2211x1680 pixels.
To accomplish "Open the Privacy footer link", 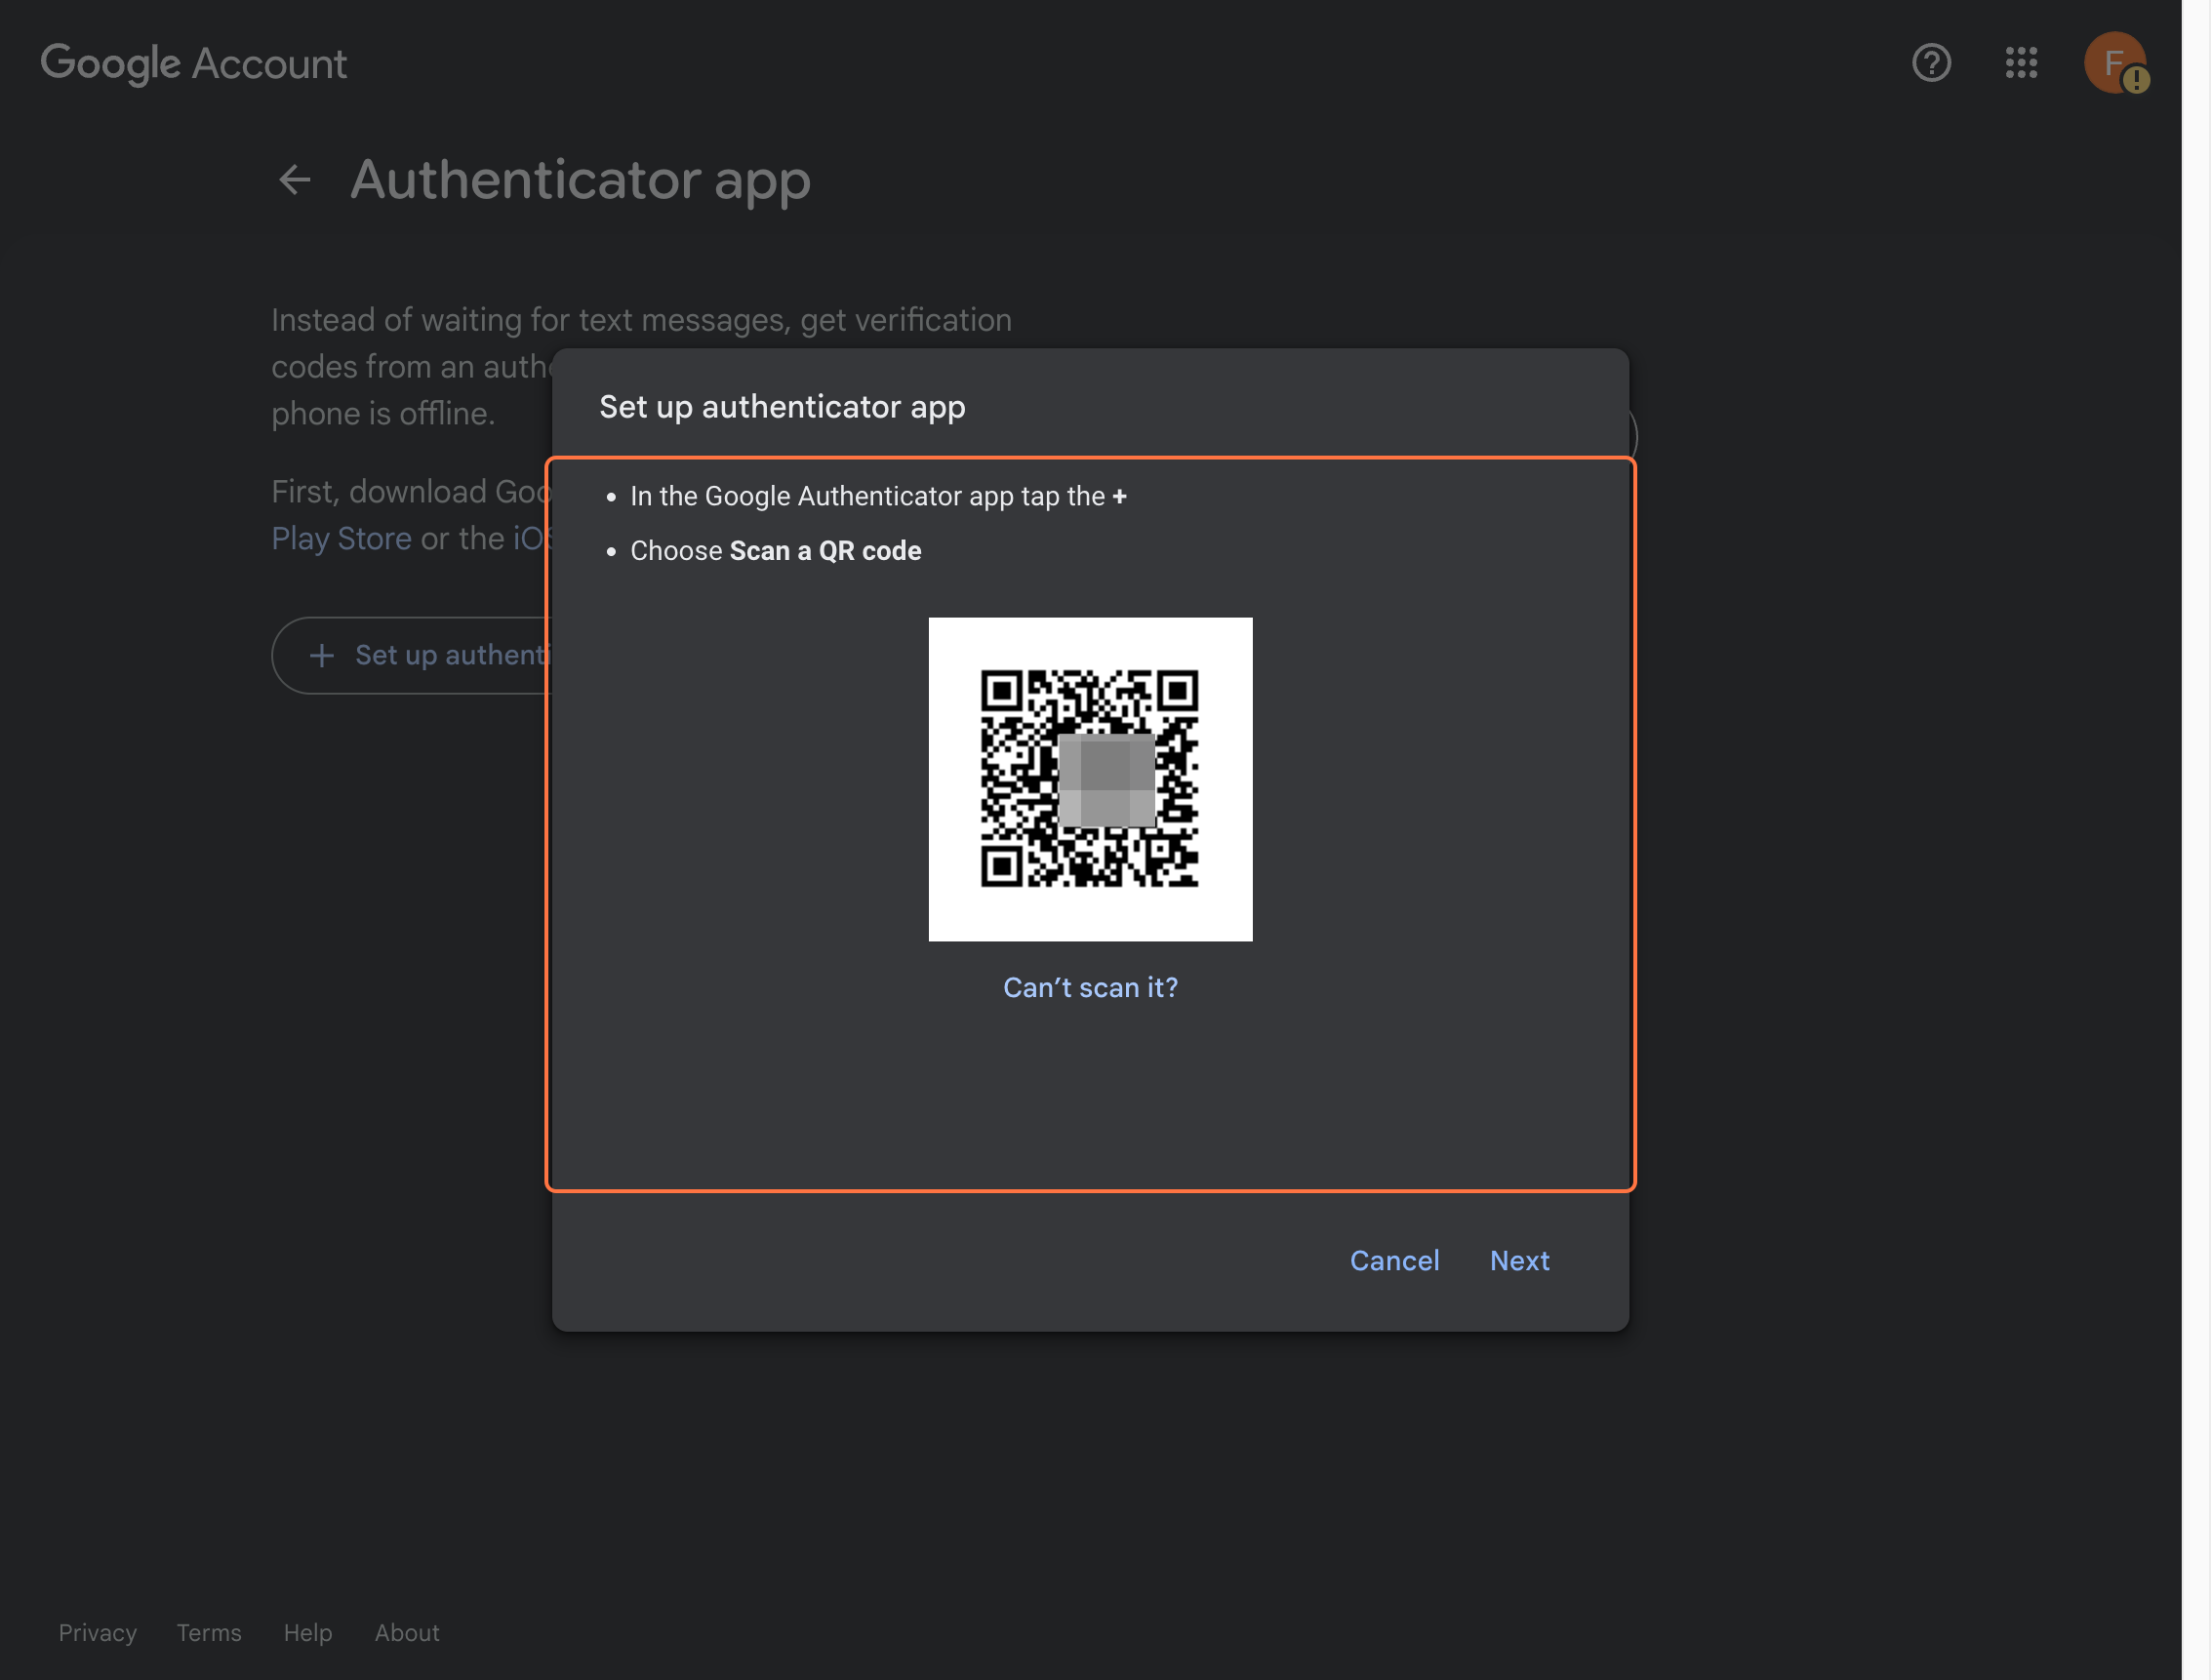I will click(97, 1632).
